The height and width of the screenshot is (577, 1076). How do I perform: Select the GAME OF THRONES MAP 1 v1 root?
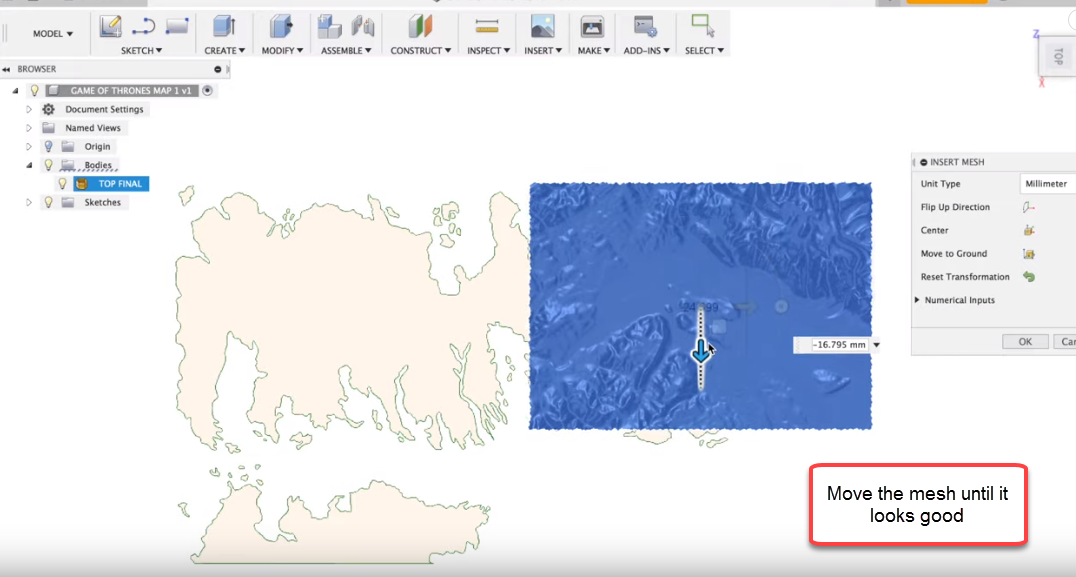pyautogui.click(x=130, y=91)
